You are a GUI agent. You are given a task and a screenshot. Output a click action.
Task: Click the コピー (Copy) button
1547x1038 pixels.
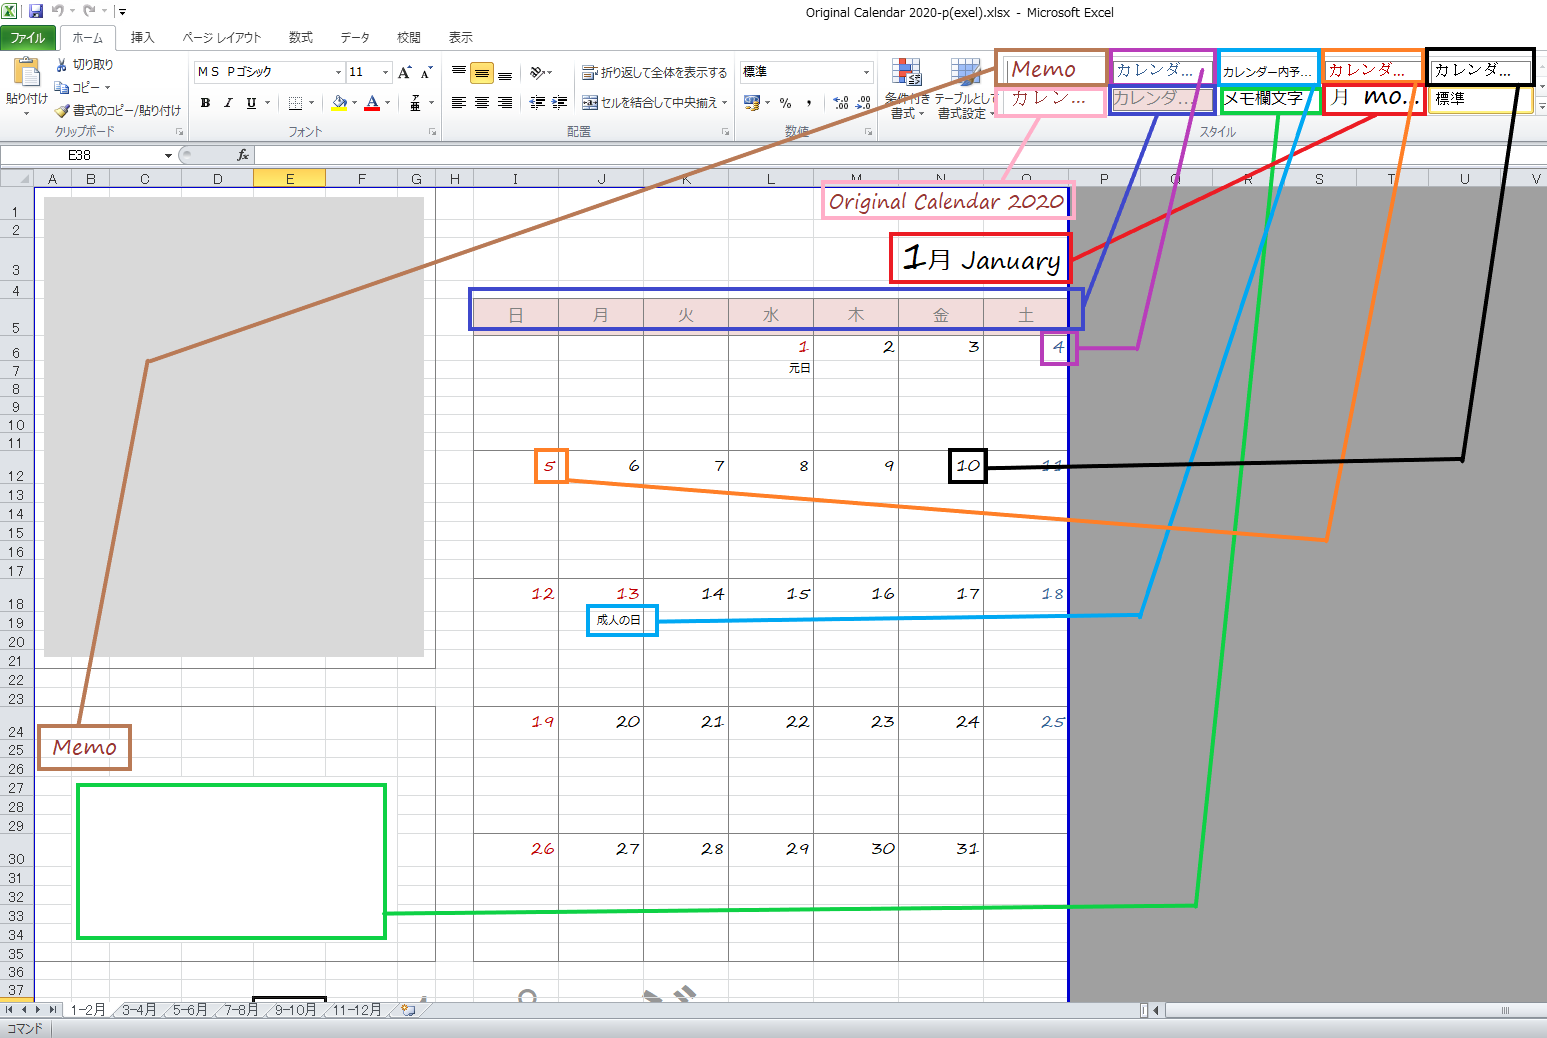84,87
